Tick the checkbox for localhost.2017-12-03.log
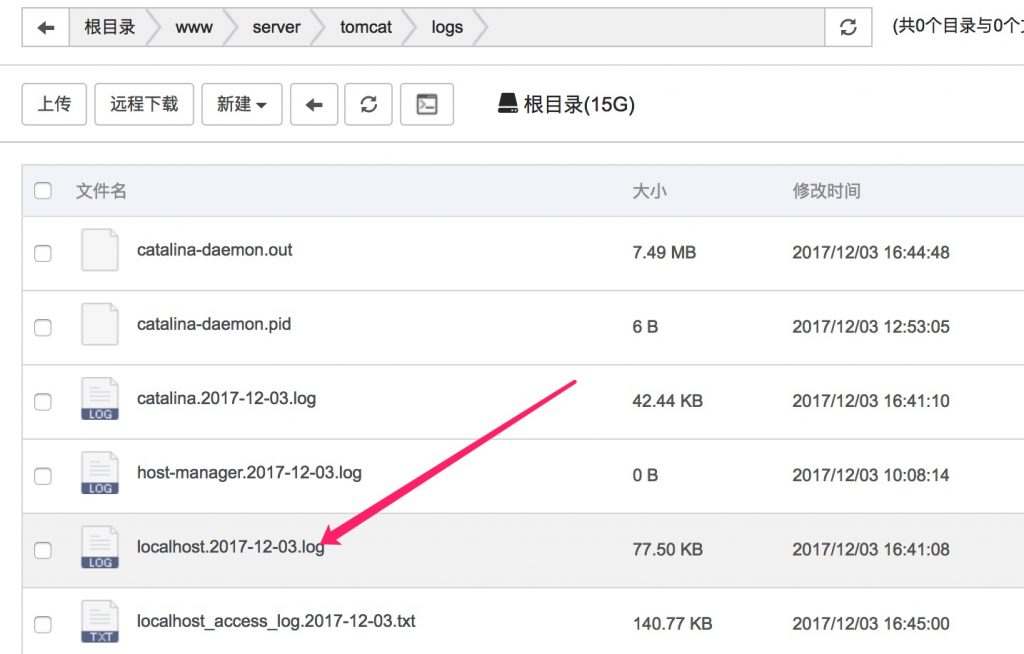This screenshot has height=654, width=1024. (43, 550)
